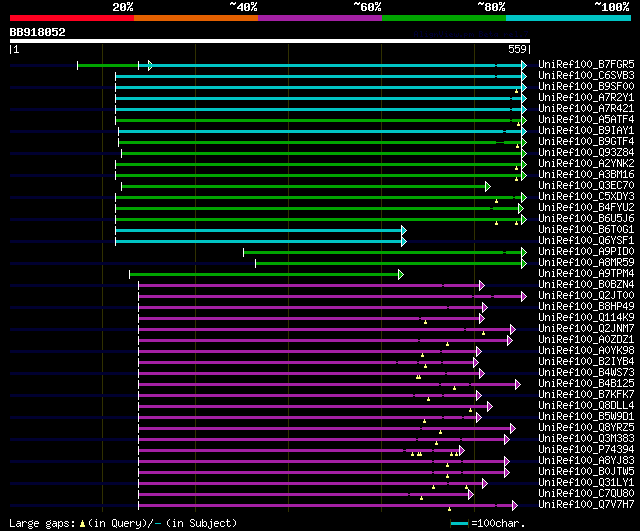Click the A9TPM4 green alignment arrowhead
Viewport: 640px width, 531px height.
pos(401,275)
